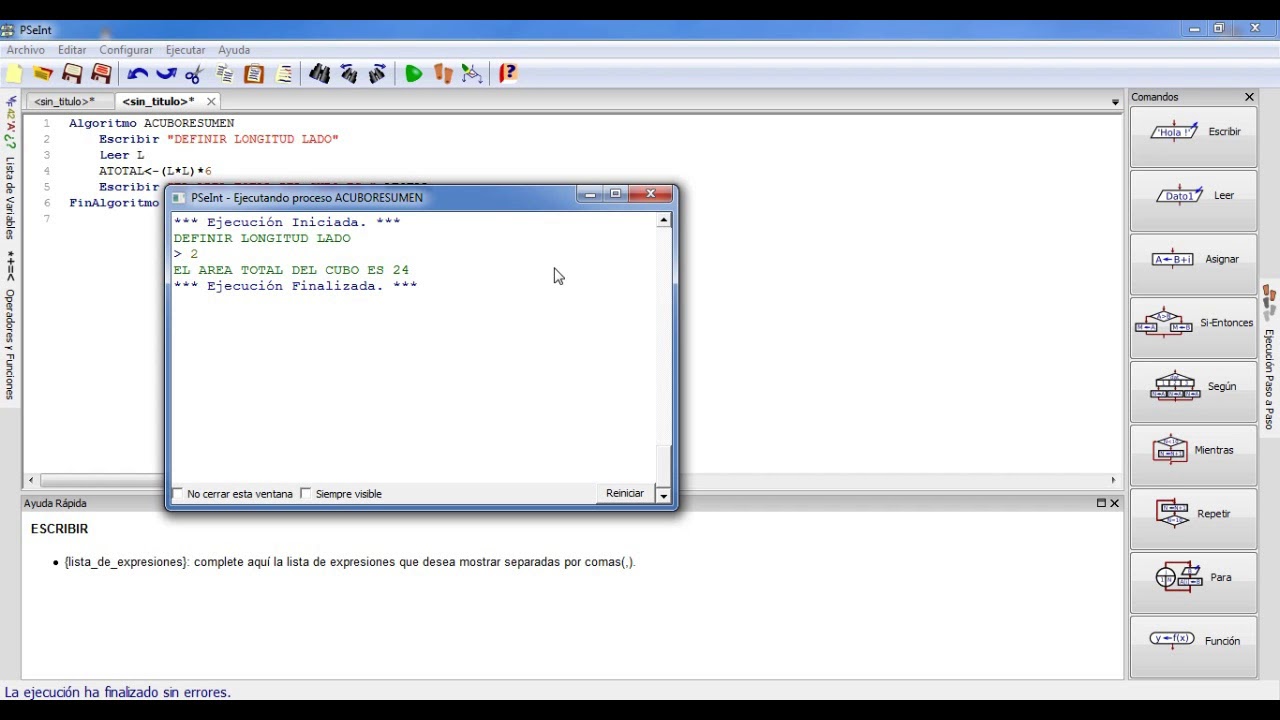Screen dimensions: 1280x720
Task: Create a new file with the blank-page icon
Action: point(14,74)
